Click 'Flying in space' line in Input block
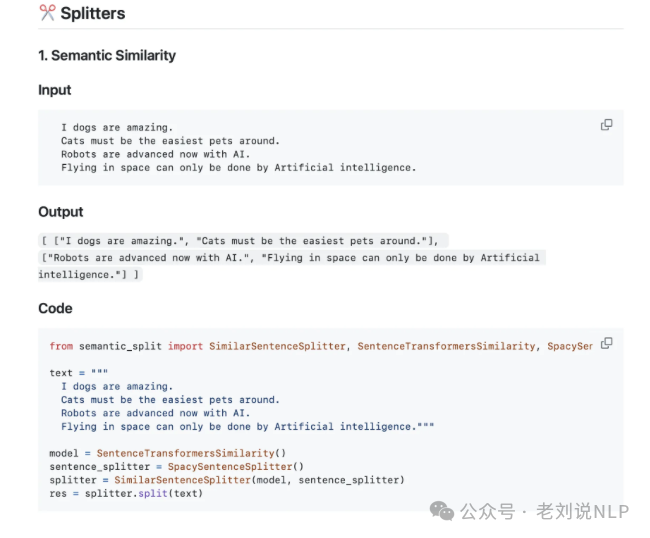The height and width of the screenshot is (538, 650). [238, 168]
